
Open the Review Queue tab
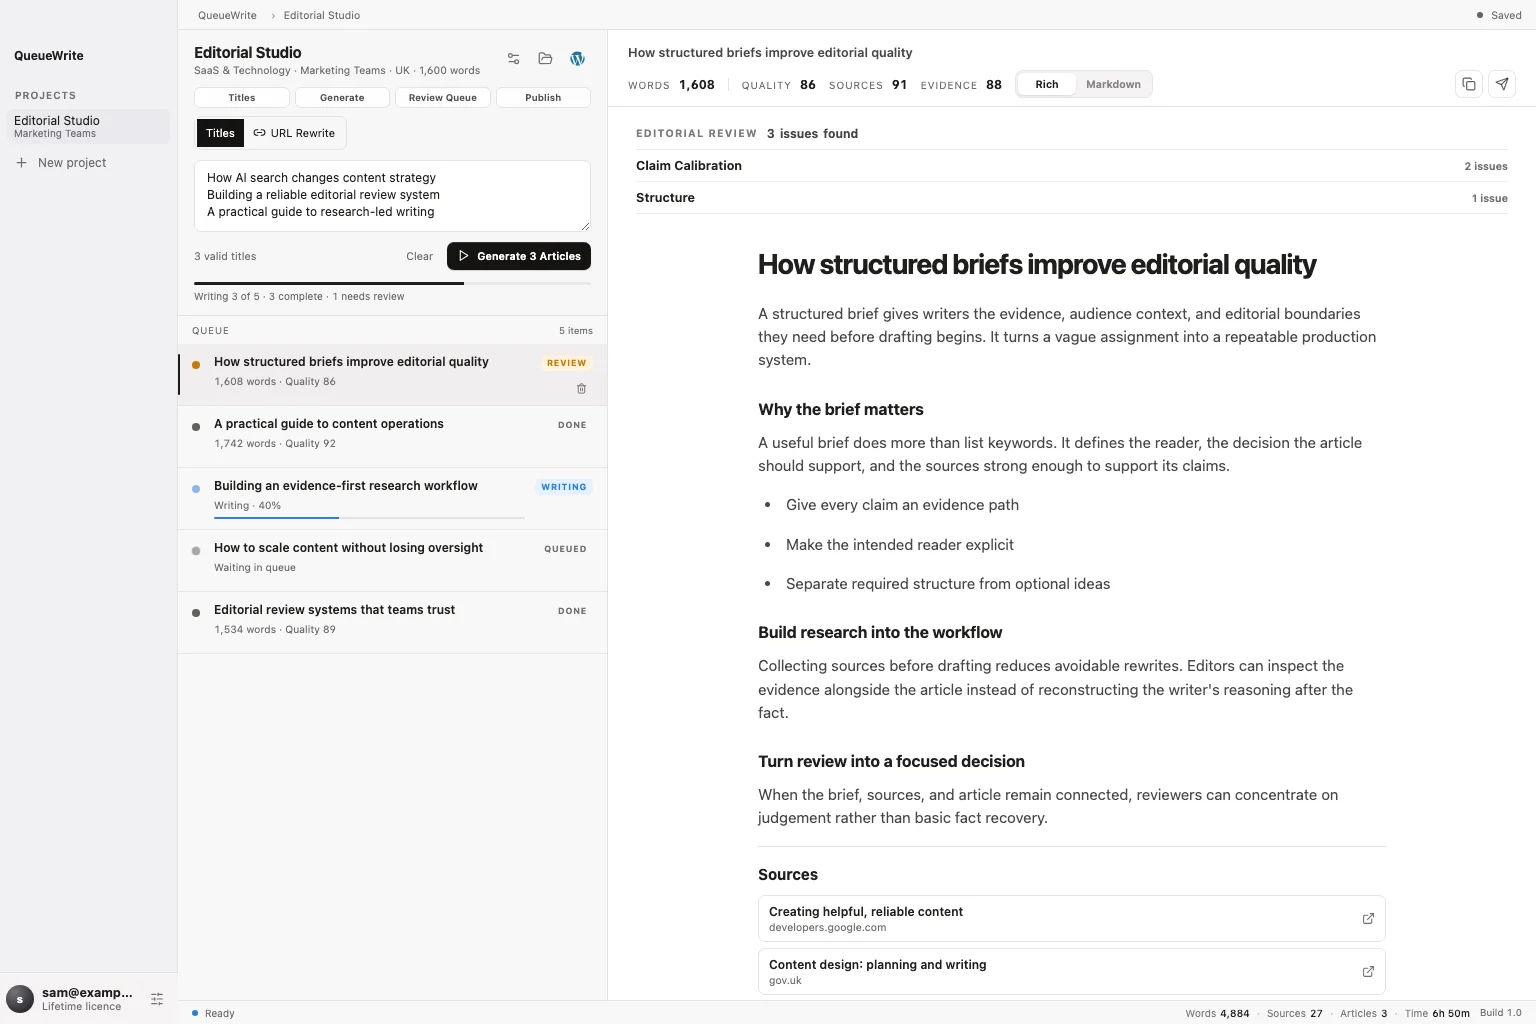pos(443,98)
